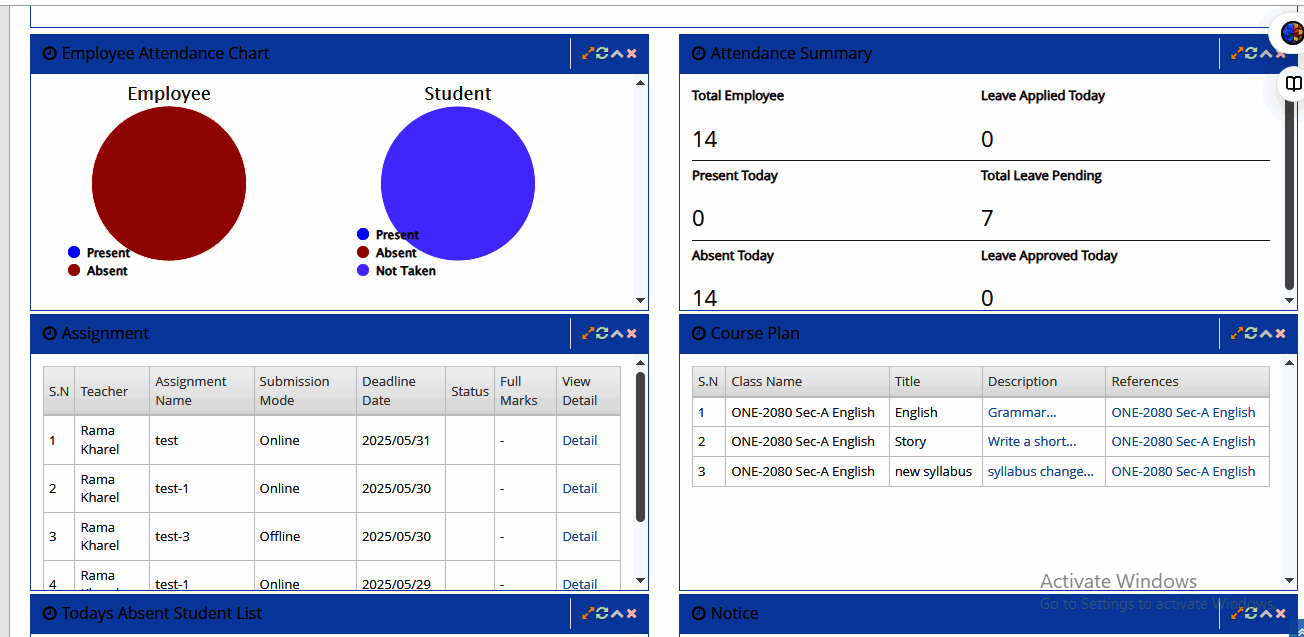
Task: Refresh the Employee Attendance Chart panel
Action: pyautogui.click(x=602, y=53)
